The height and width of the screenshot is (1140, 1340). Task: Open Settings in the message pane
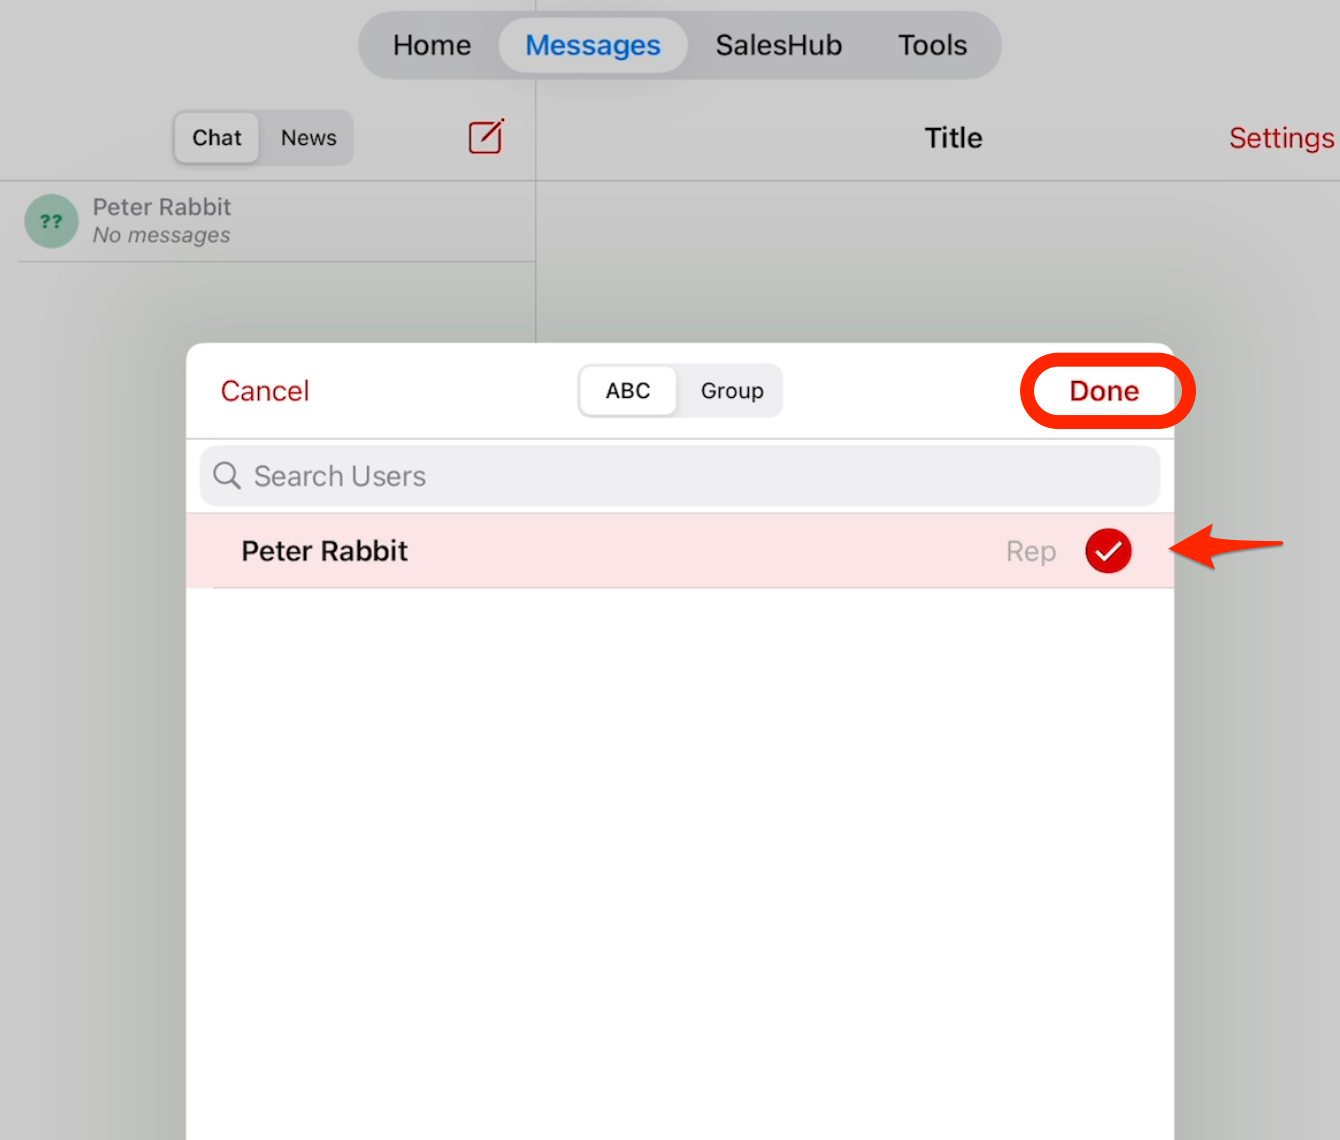[1281, 138]
